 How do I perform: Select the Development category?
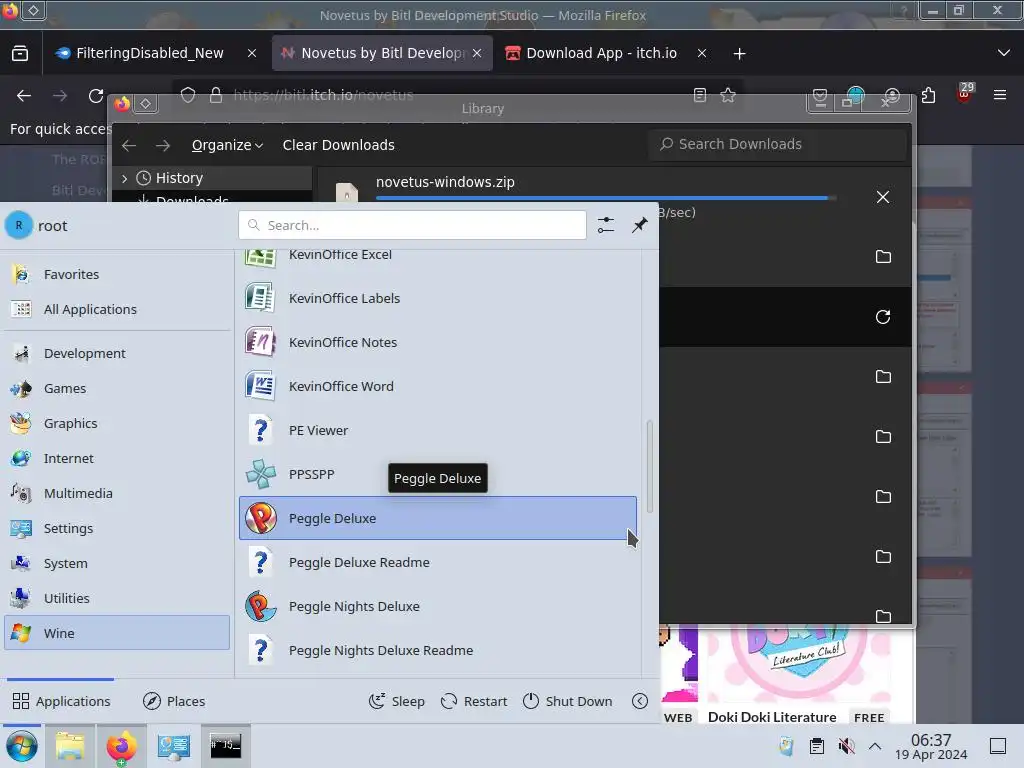(x=117, y=353)
